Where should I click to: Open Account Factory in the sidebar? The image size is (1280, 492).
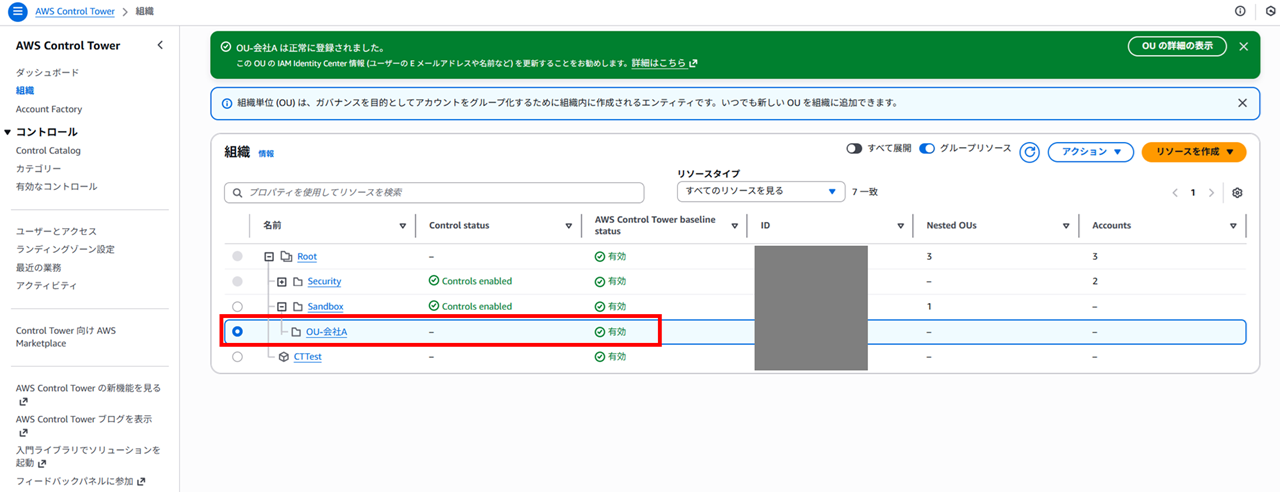(49, 109)
